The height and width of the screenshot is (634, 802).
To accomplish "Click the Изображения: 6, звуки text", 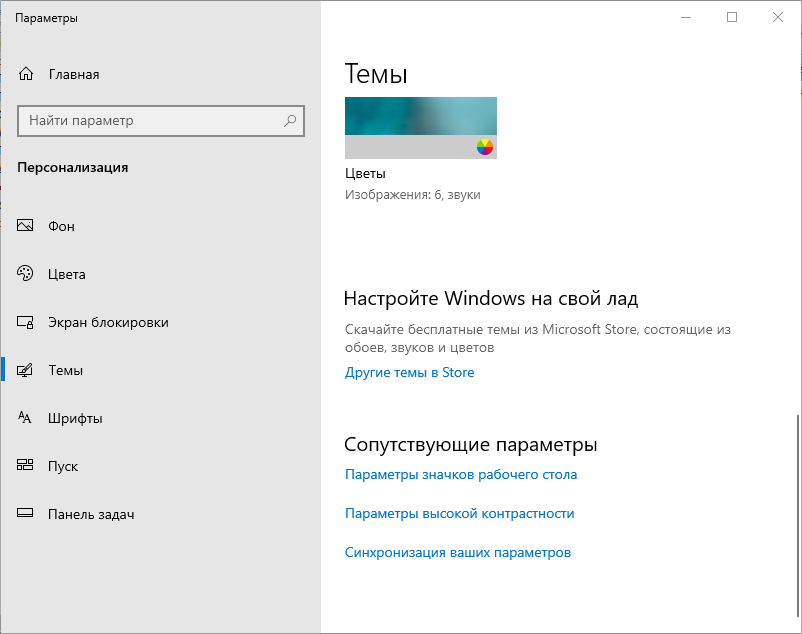I will (413, 194).
